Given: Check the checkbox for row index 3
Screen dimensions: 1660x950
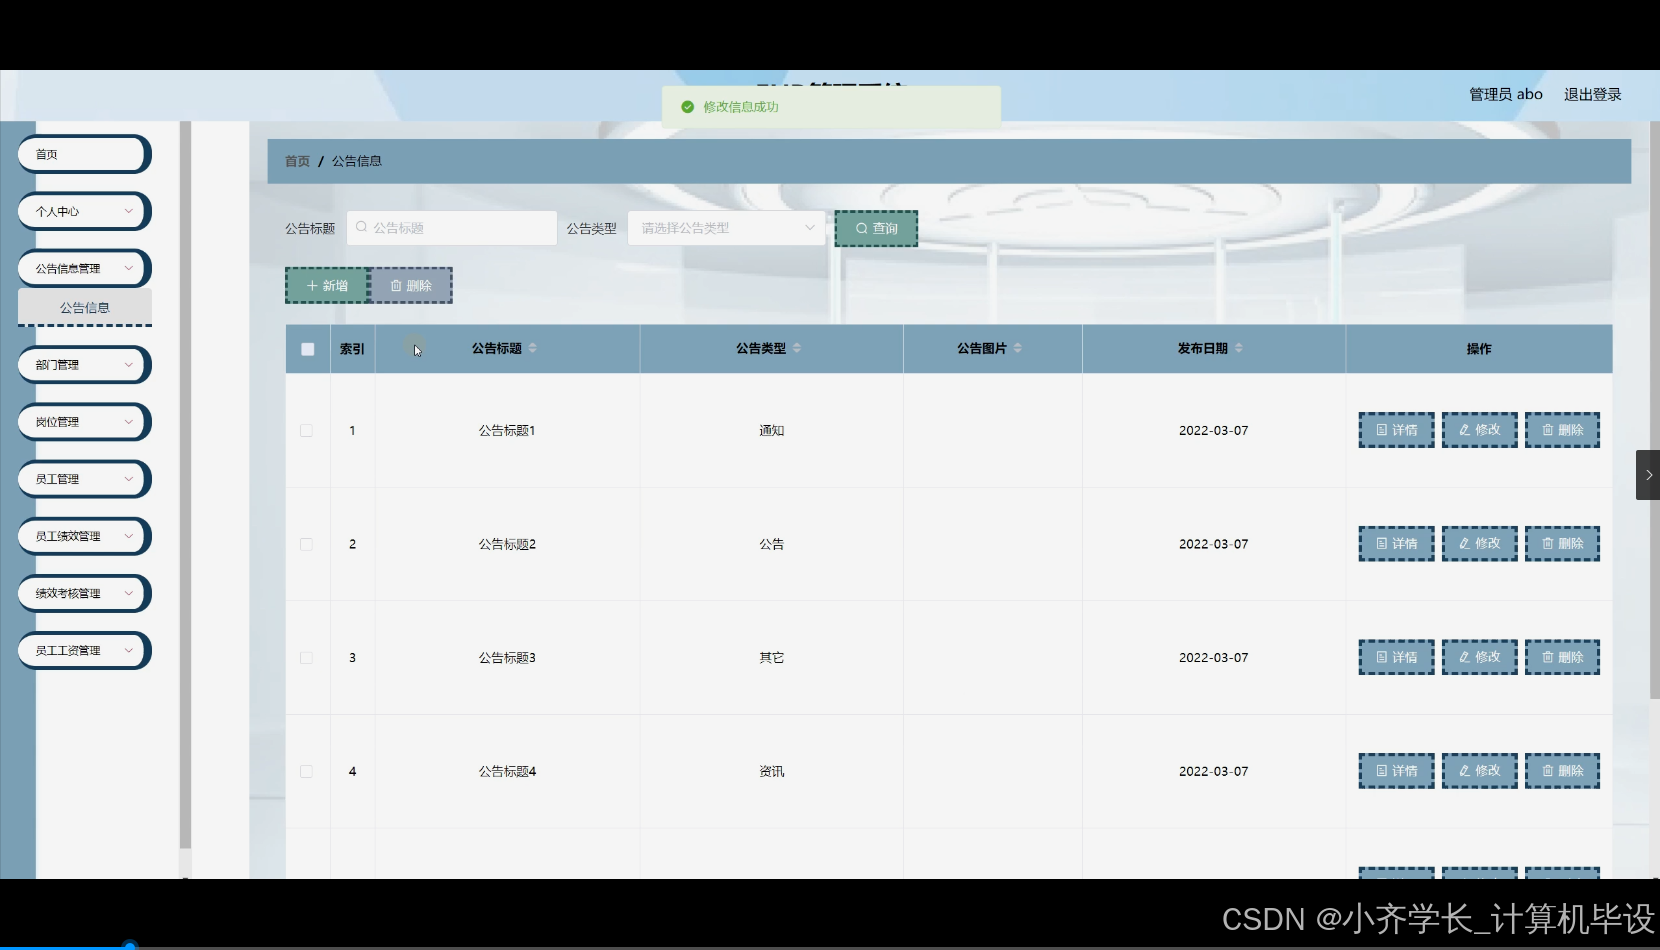Looking at the screenshot, I should tap(307, 658).
